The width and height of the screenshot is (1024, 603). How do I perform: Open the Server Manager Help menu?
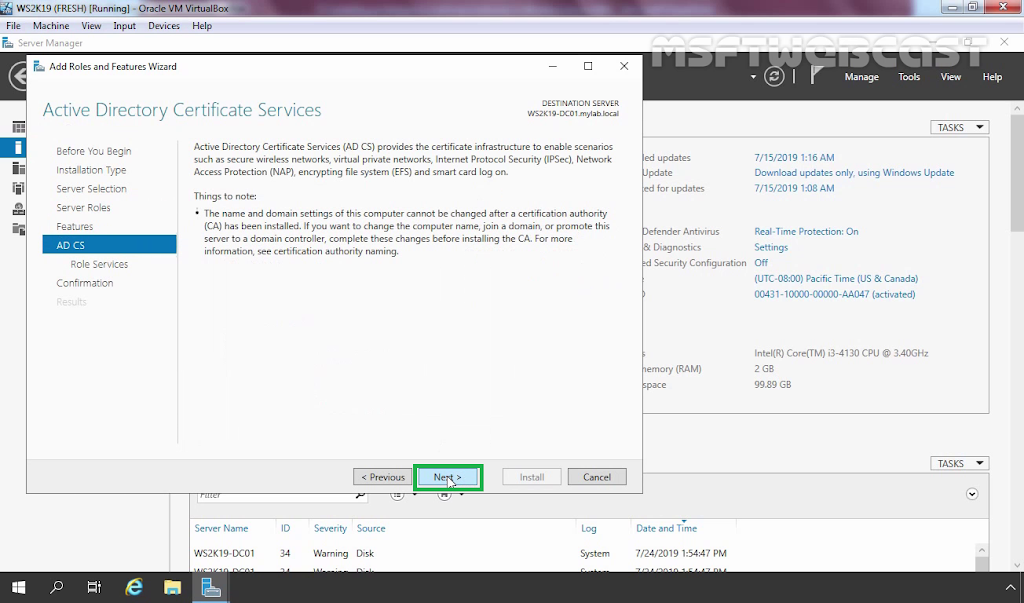992,76
